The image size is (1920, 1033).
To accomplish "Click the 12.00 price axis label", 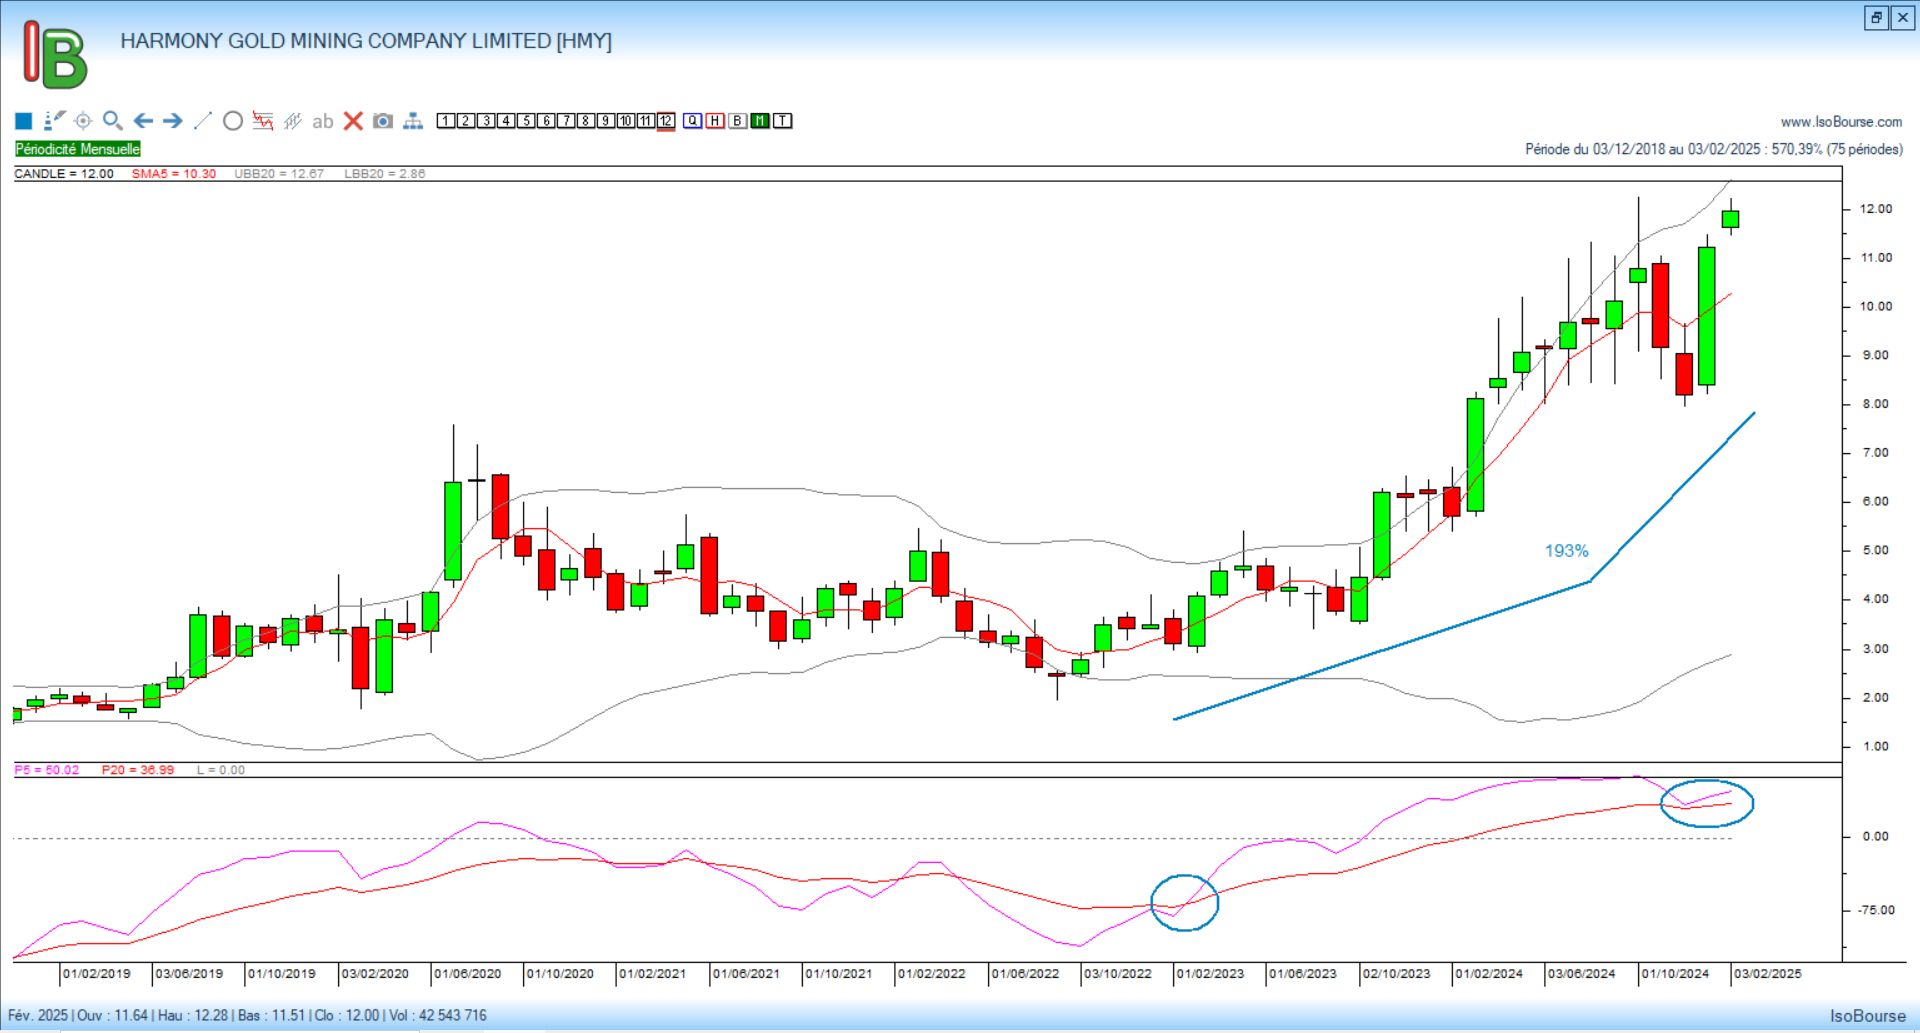I will 1876,209.
